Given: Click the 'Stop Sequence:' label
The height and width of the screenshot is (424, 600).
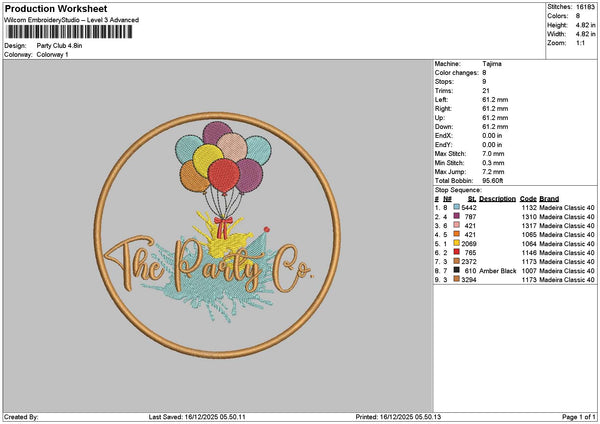Looking at the screenshot, I should coord(458,190).
